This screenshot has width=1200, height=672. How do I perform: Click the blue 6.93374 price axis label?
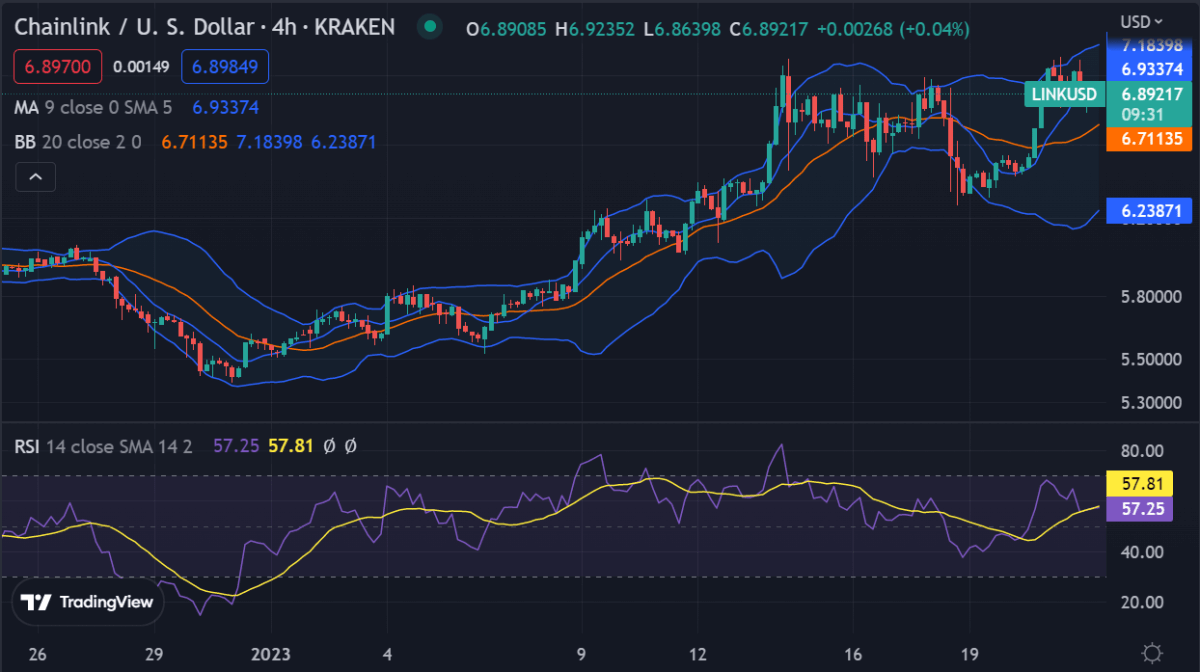tap(1147, 69)
